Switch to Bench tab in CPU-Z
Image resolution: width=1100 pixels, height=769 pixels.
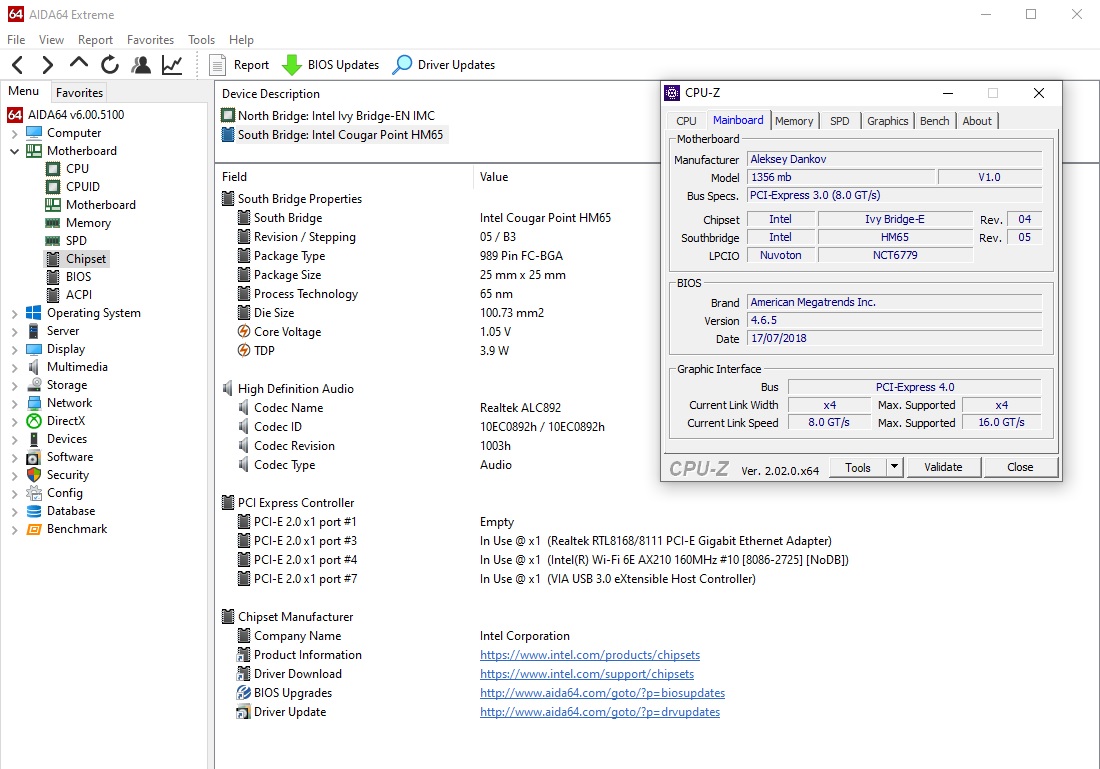(x=934, y=121)
